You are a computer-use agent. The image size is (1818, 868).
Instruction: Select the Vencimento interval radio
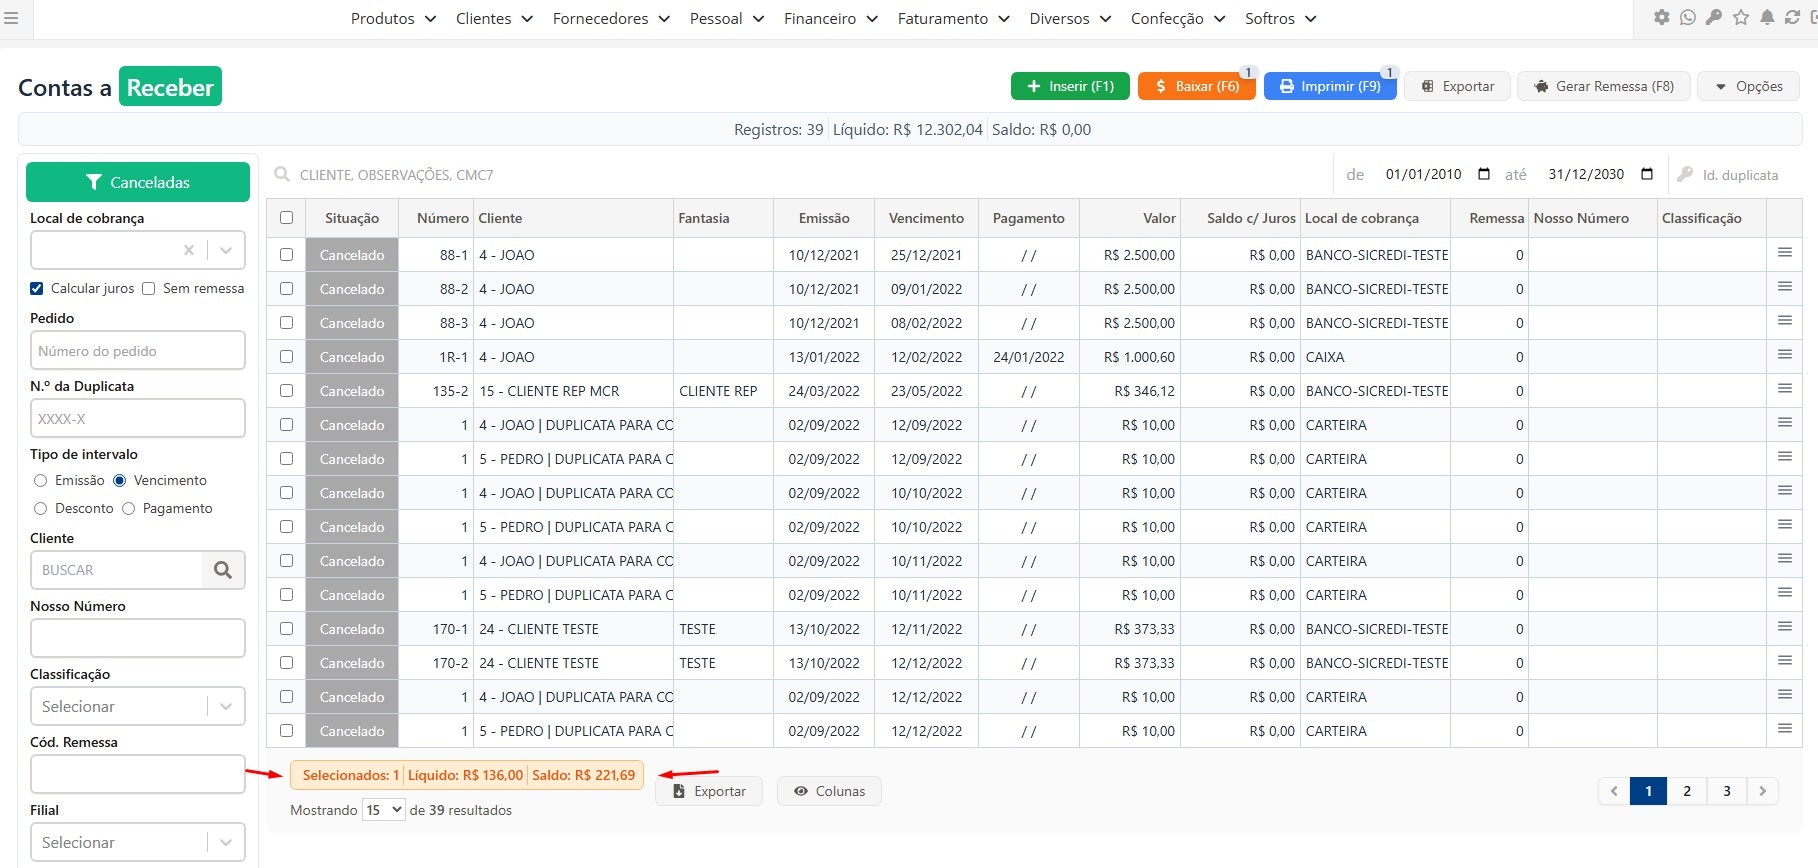click(x=120, y=481)
